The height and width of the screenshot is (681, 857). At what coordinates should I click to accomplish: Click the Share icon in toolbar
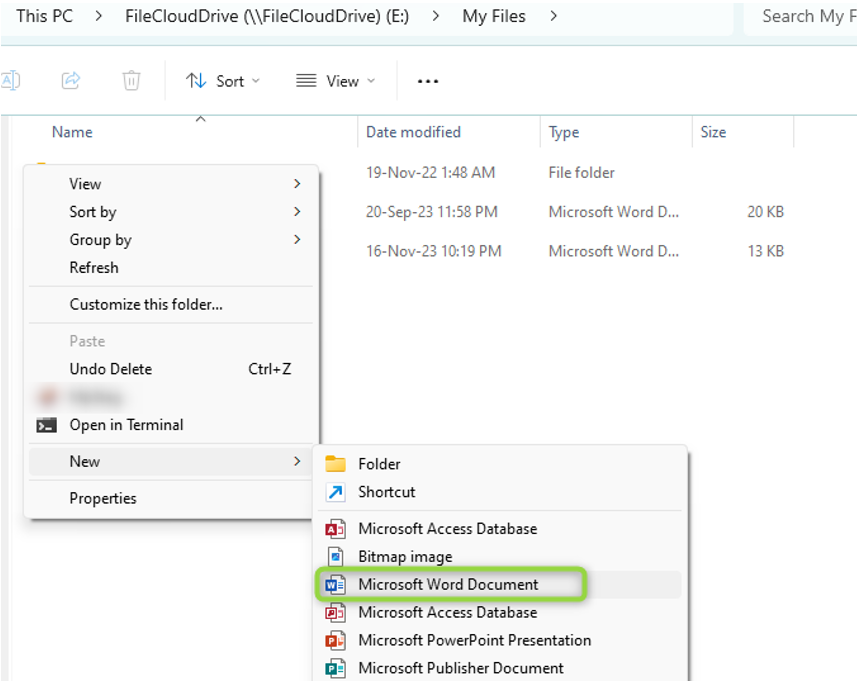[71, 81]
